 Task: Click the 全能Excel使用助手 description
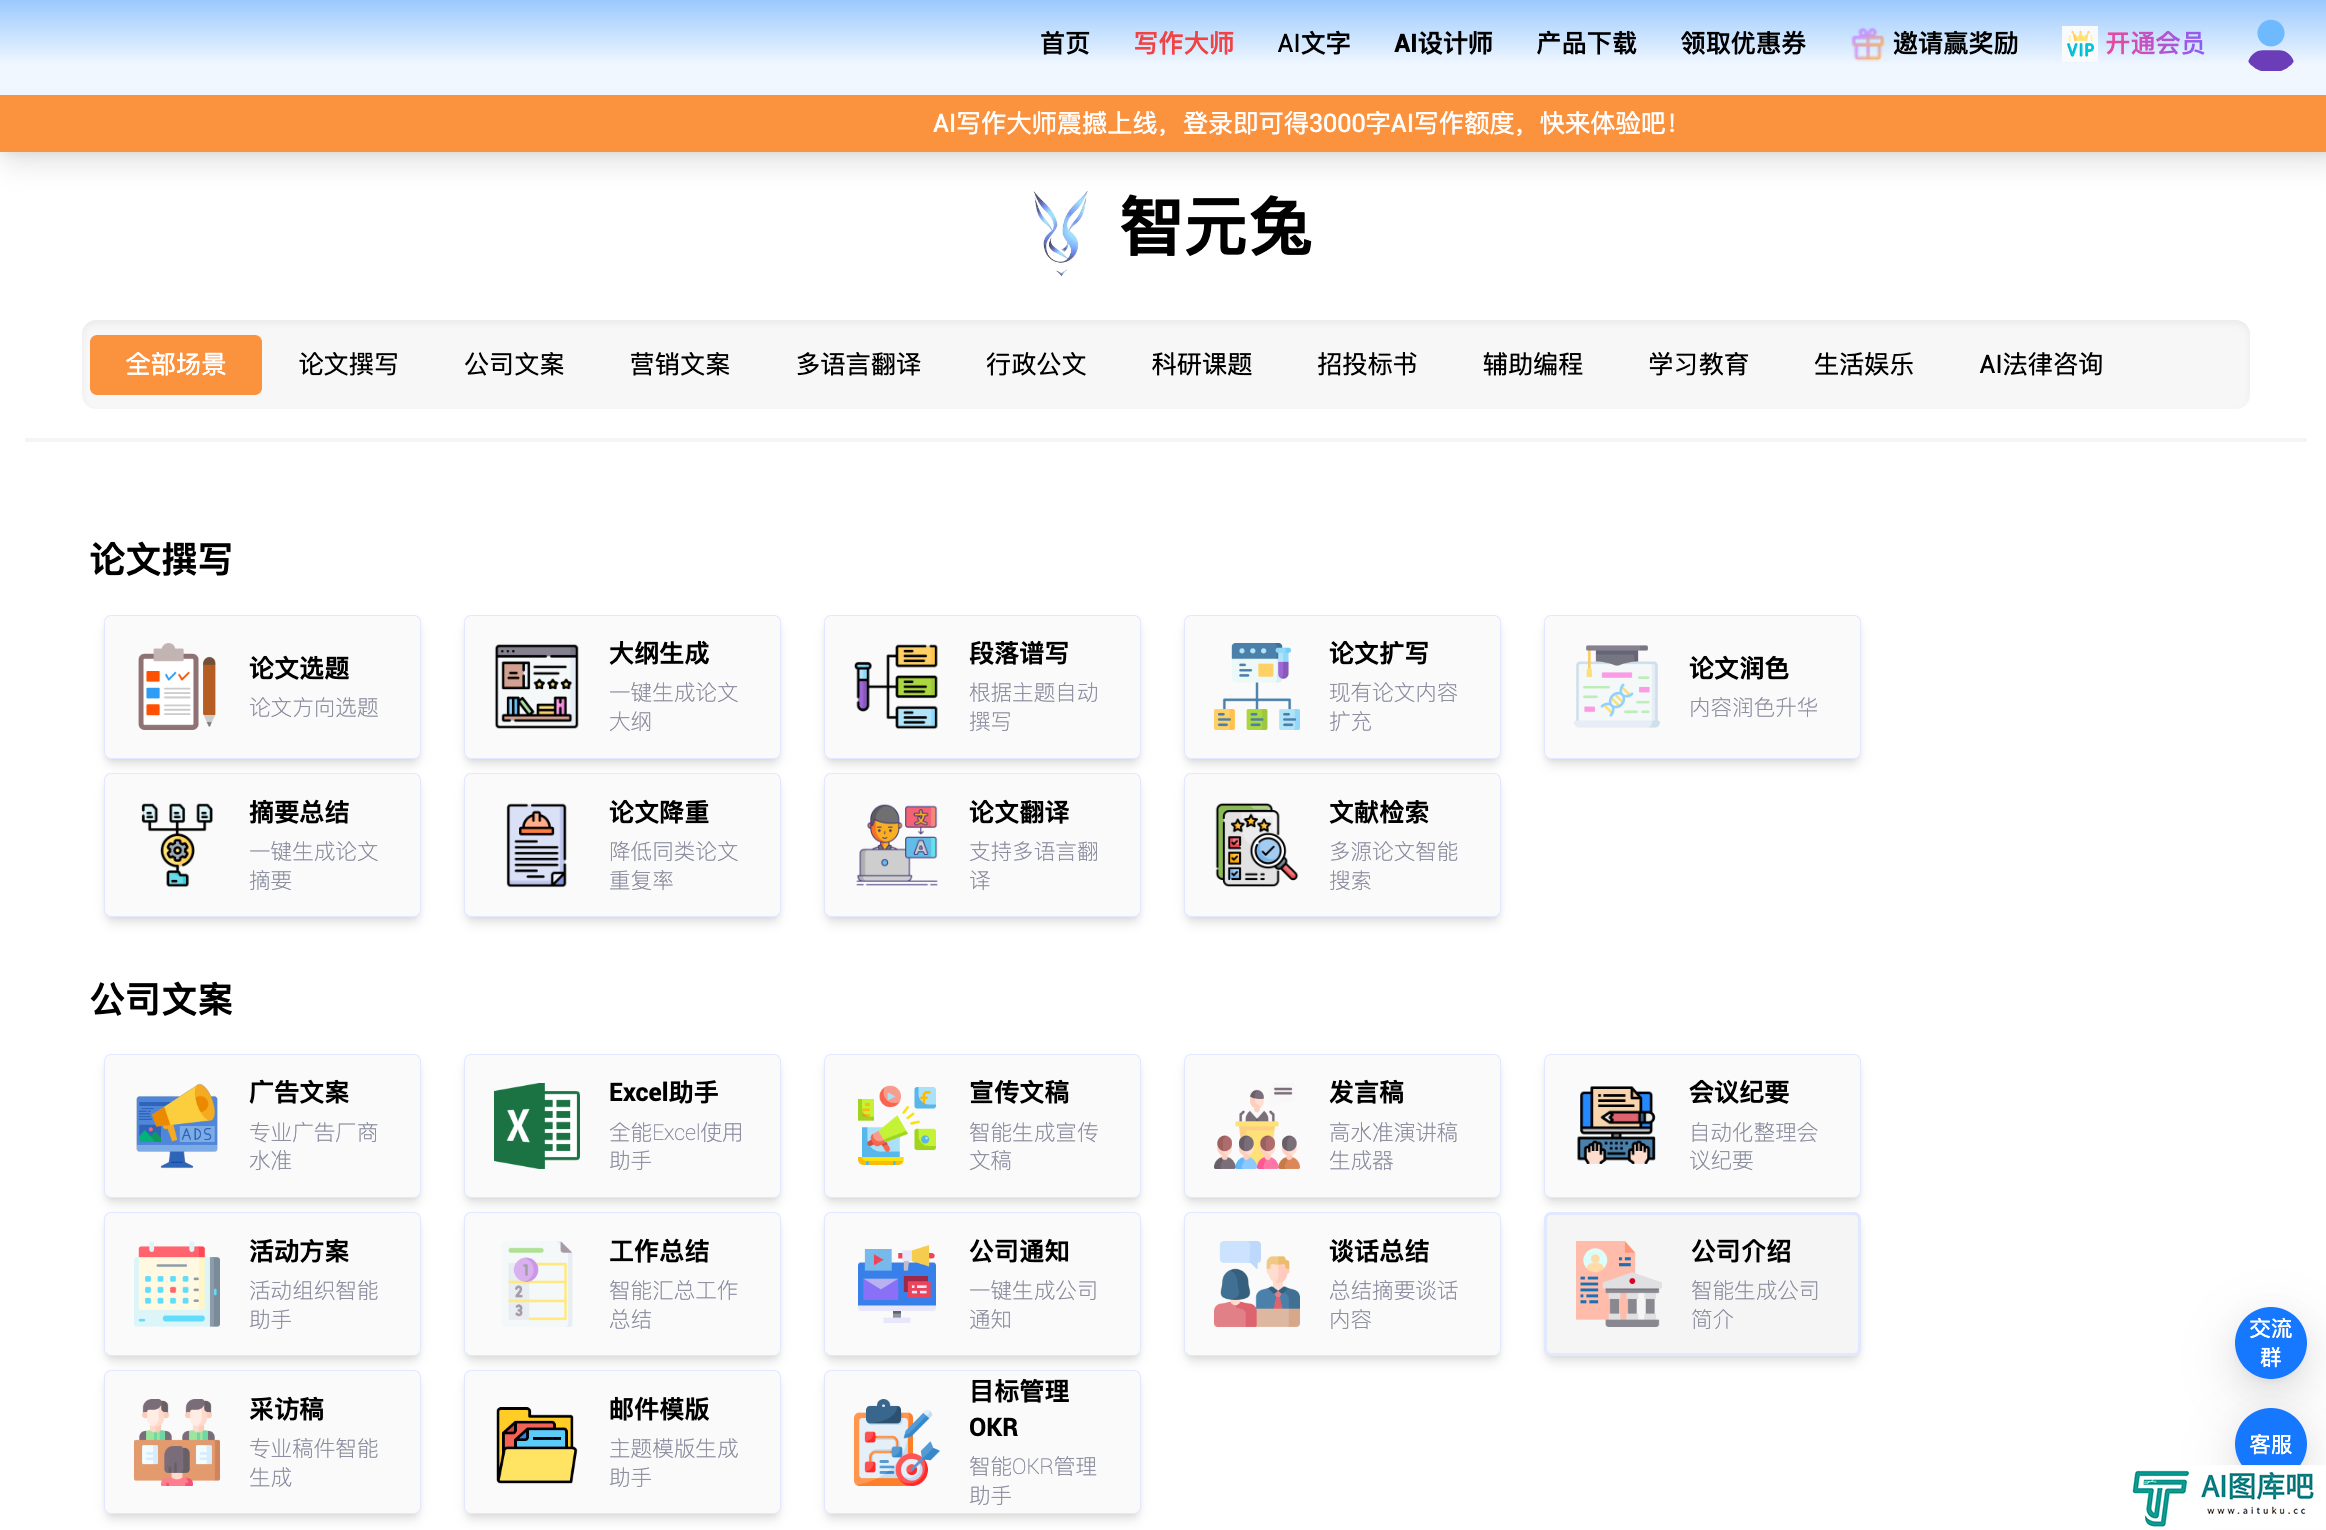676,1147
